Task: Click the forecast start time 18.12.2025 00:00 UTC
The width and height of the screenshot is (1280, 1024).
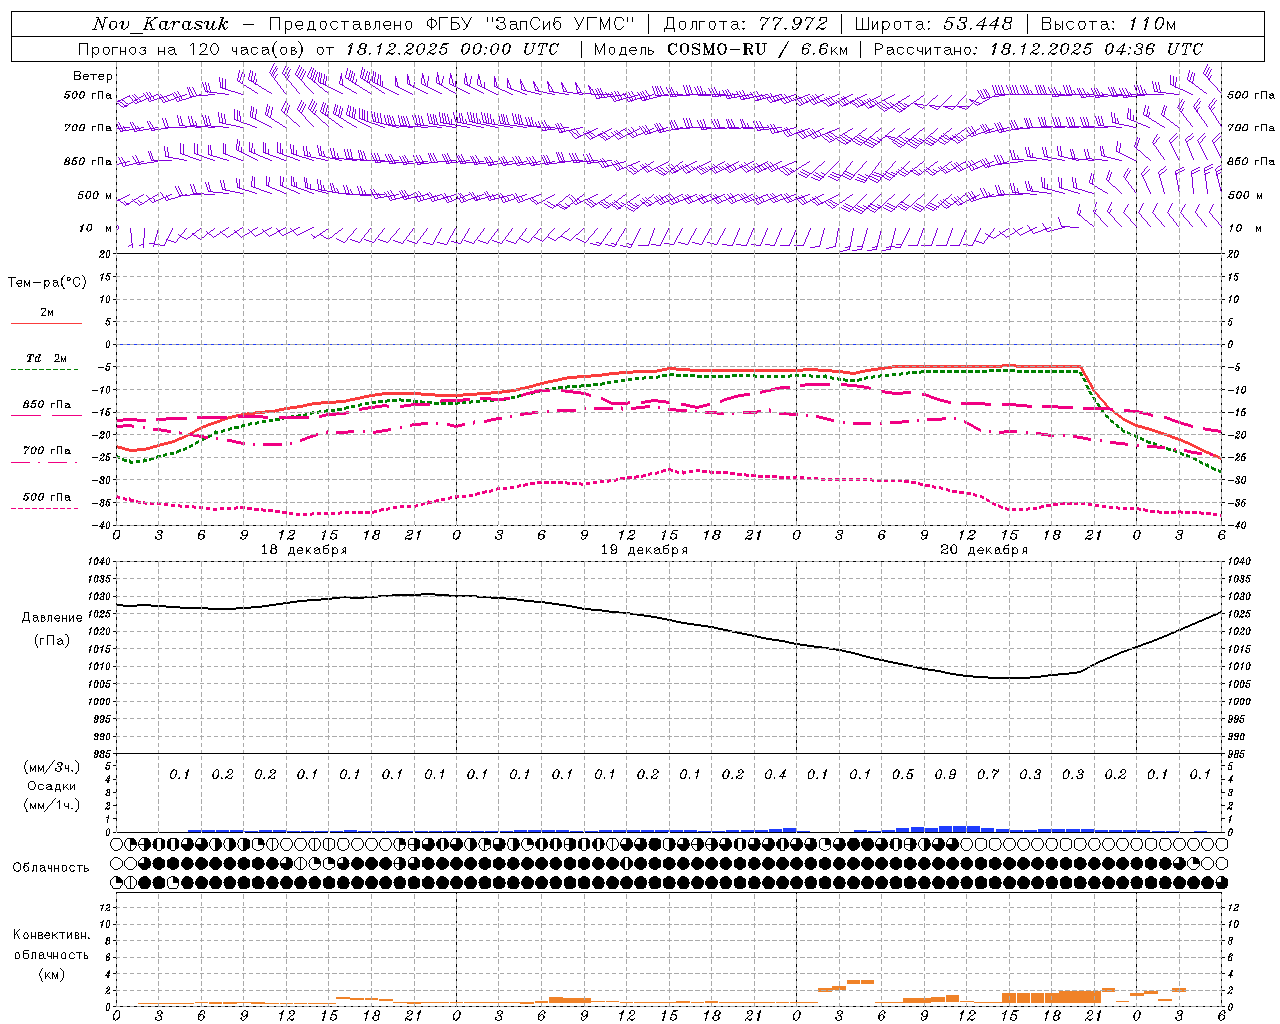Action: coord(452,49)
